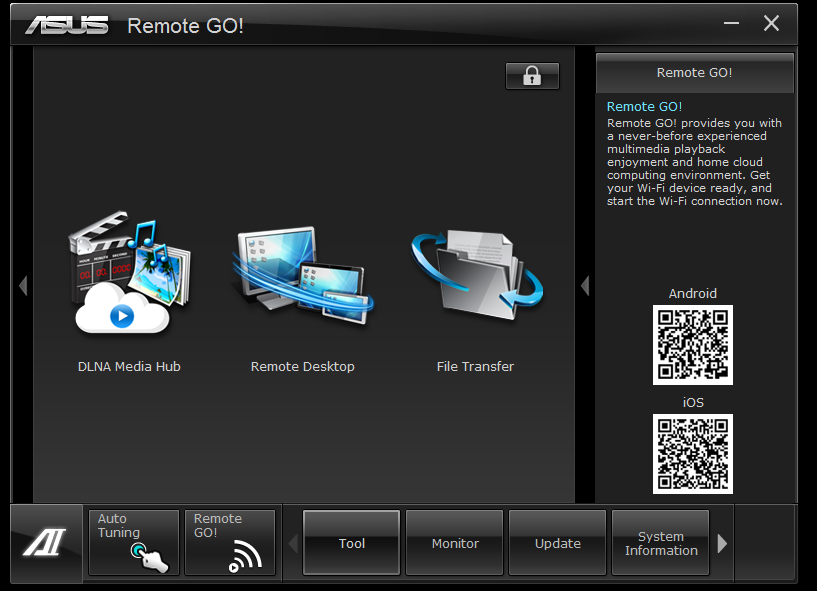Minimize the Remote GO! window
This screenshot has width=817, height=591.
731,23
